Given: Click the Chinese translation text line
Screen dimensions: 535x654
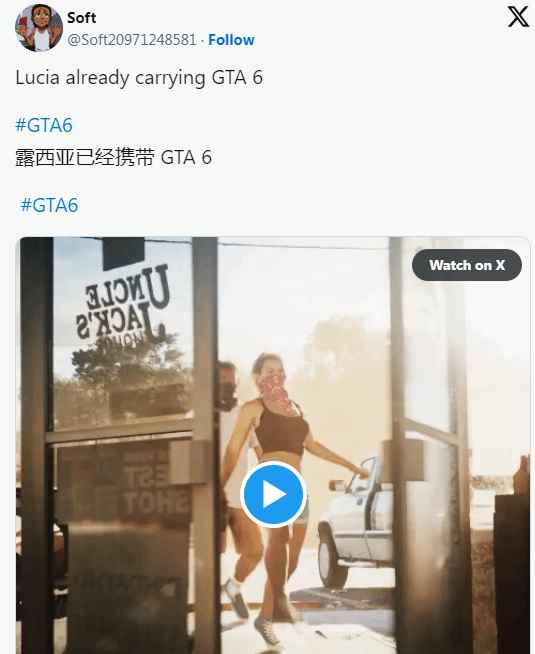Looking at the screenshot, I should [113, 158].
